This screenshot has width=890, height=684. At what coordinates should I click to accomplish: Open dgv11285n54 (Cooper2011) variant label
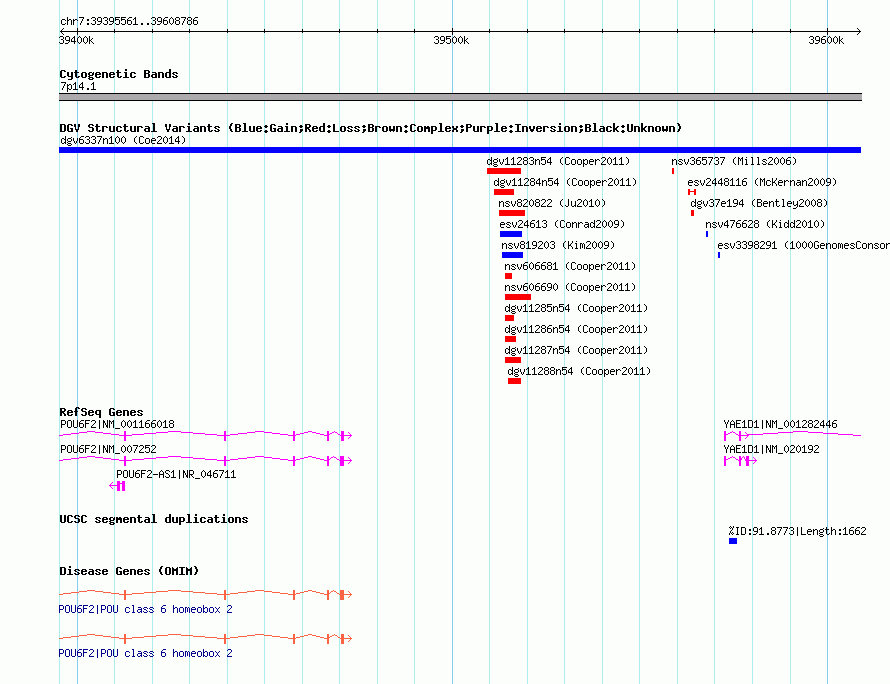tap(576, 308)
